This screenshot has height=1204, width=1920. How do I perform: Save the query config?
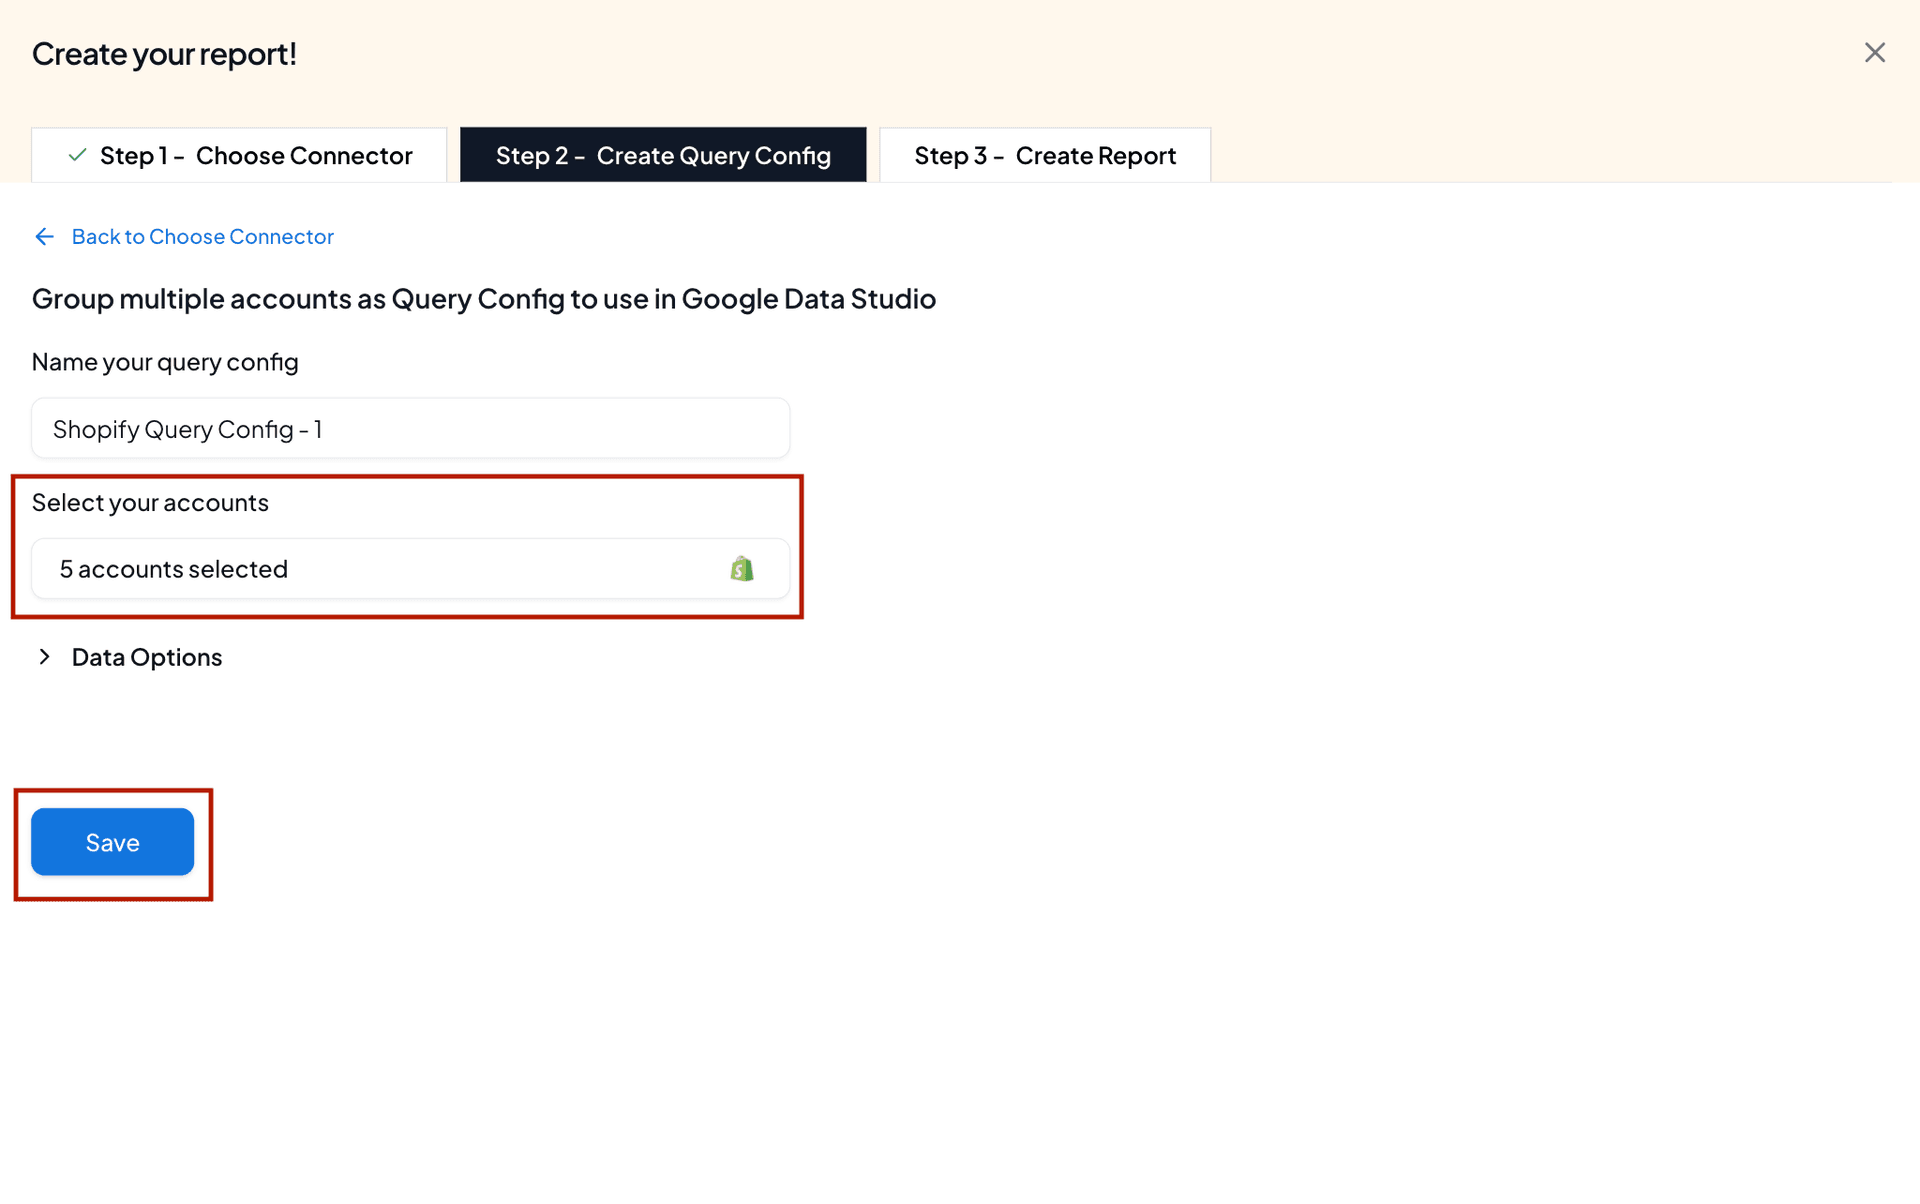[113, 842]
